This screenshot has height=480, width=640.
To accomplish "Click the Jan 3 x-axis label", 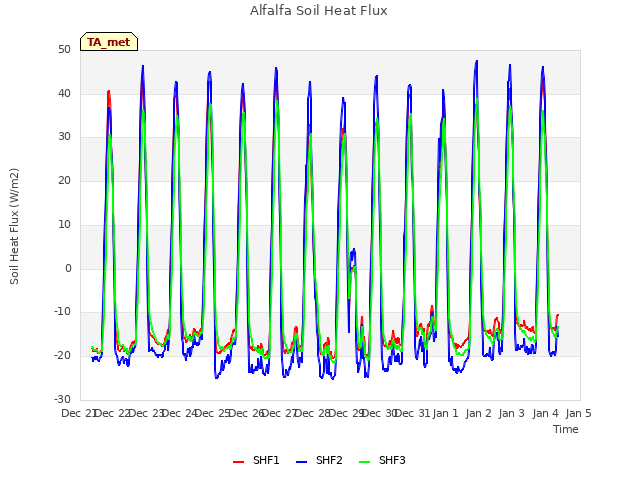I will click(512, 413).
